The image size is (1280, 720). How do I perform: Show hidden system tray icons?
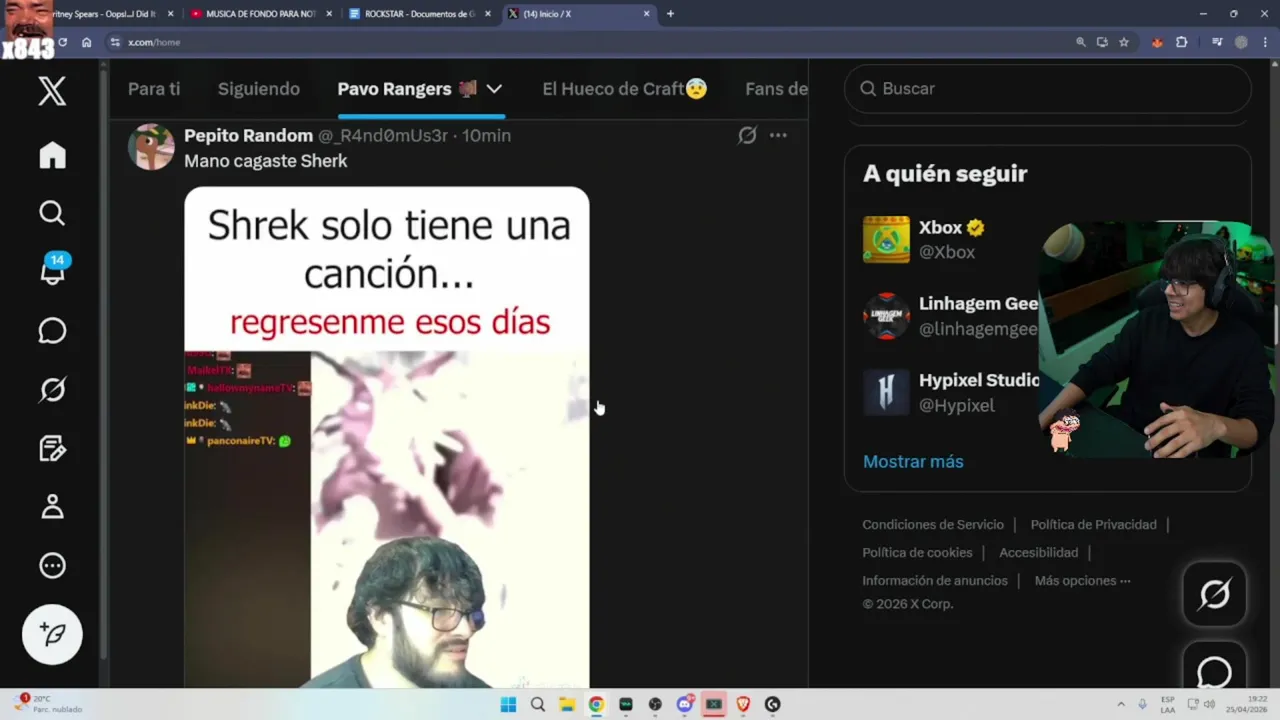1120,704
